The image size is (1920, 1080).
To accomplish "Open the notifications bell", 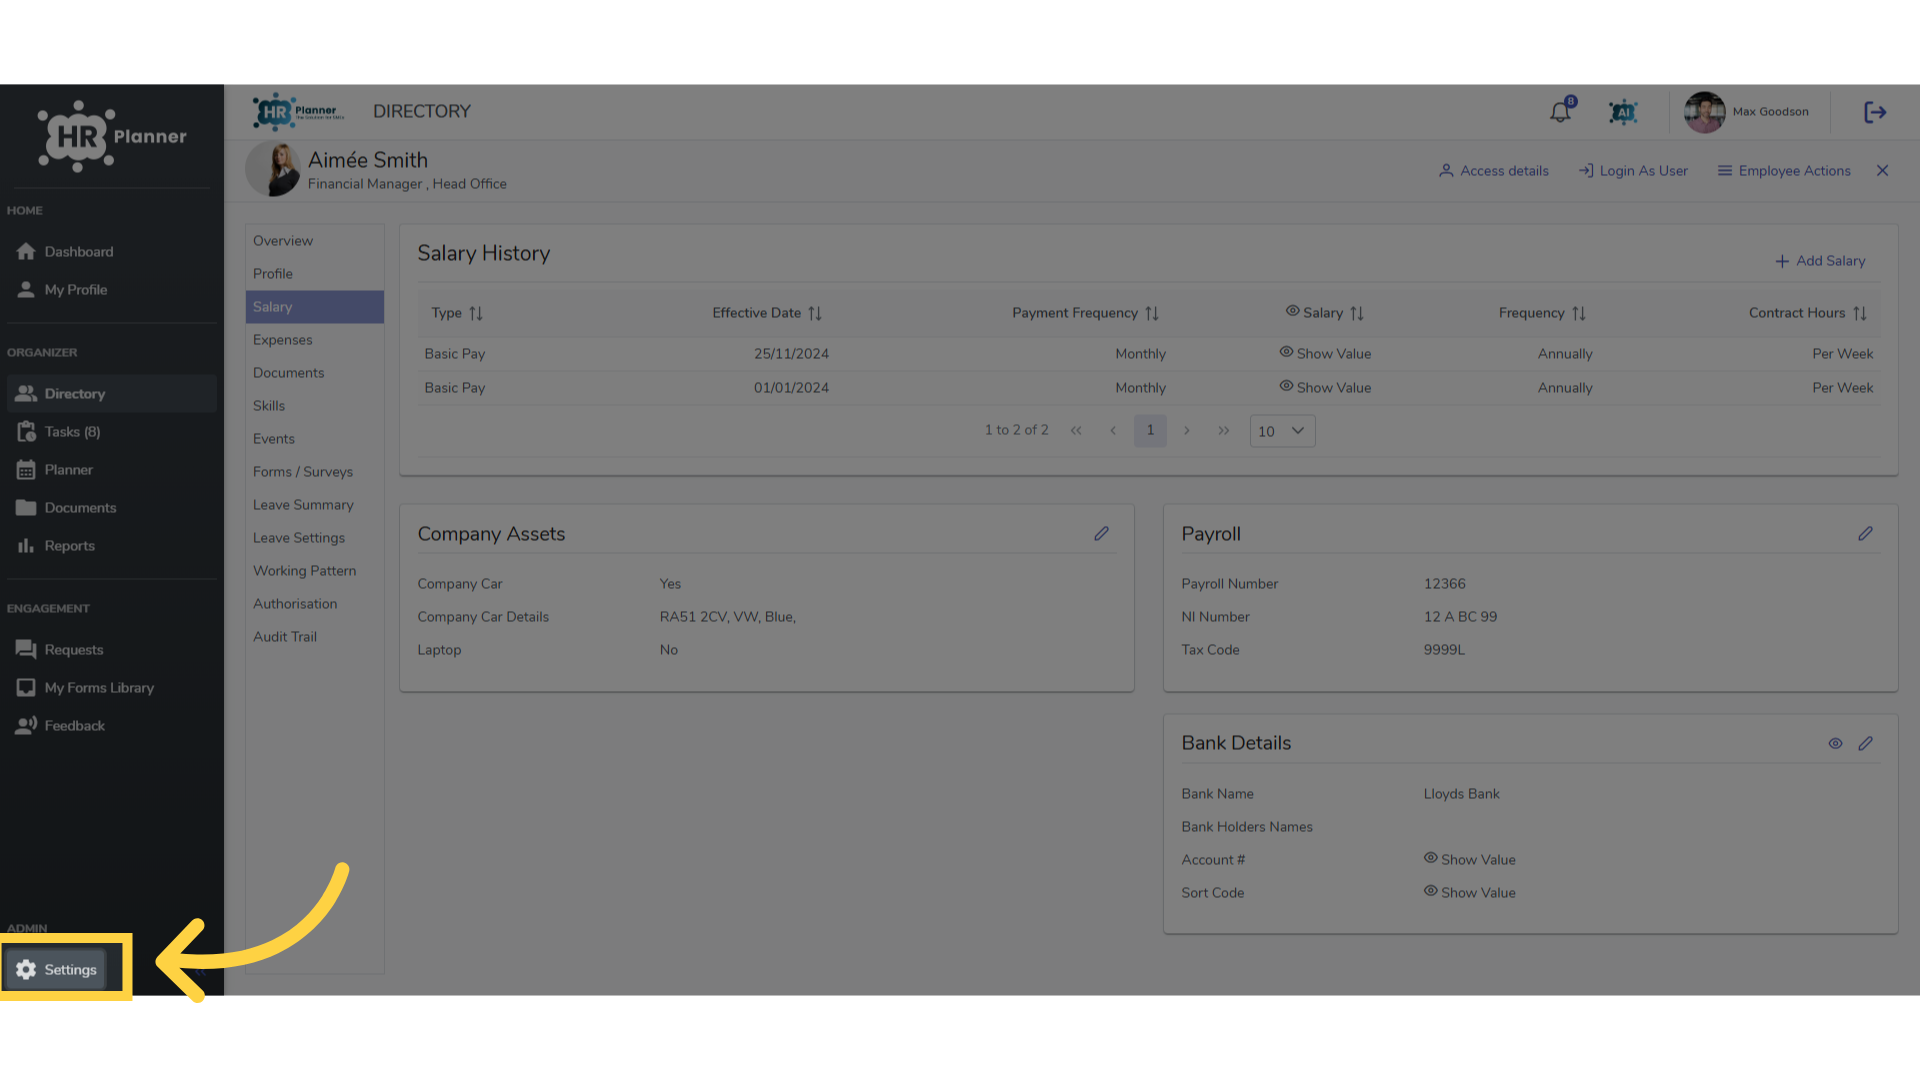I will coord(1560,112).
